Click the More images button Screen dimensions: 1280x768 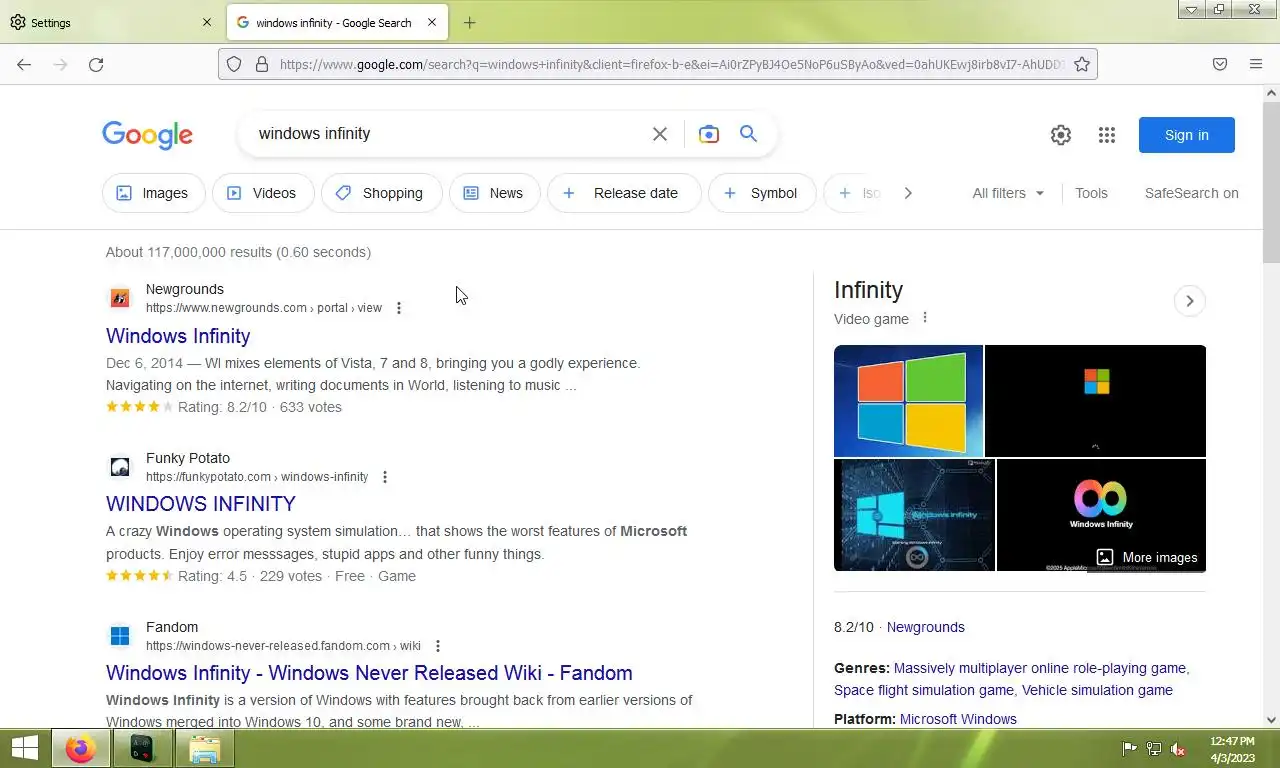1146,557
